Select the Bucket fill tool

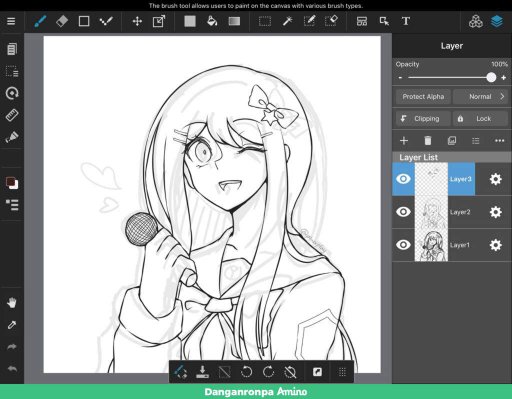212,22
